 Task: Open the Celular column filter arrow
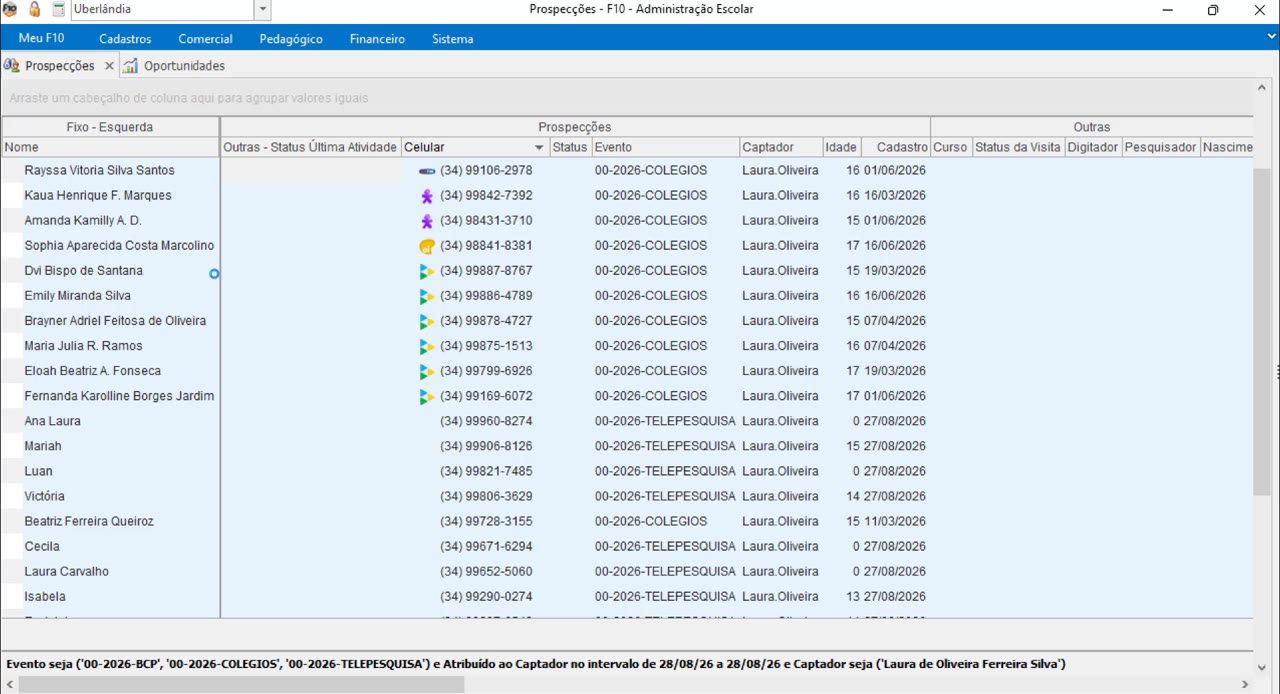[x=540, y=148]
